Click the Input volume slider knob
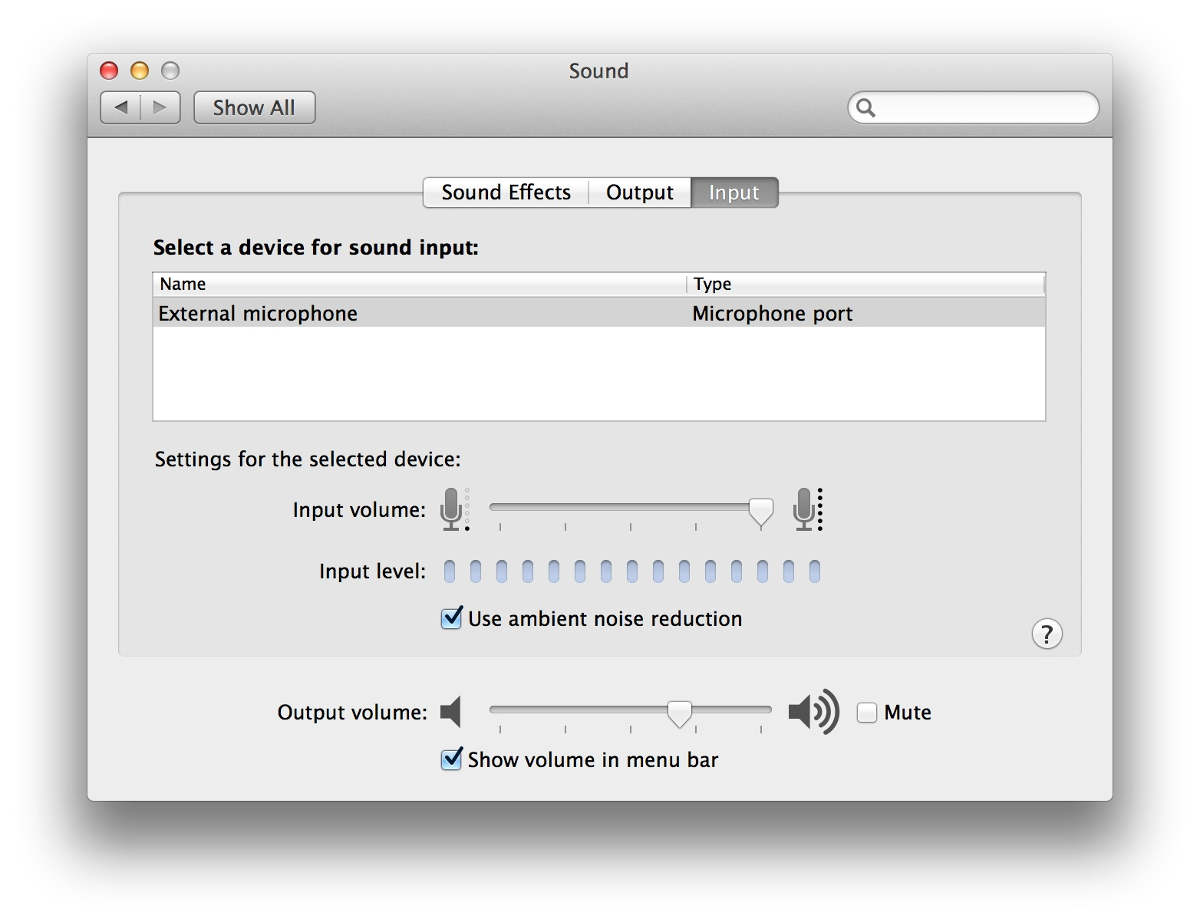The image size is (1200, 922). tap(761, 511)
